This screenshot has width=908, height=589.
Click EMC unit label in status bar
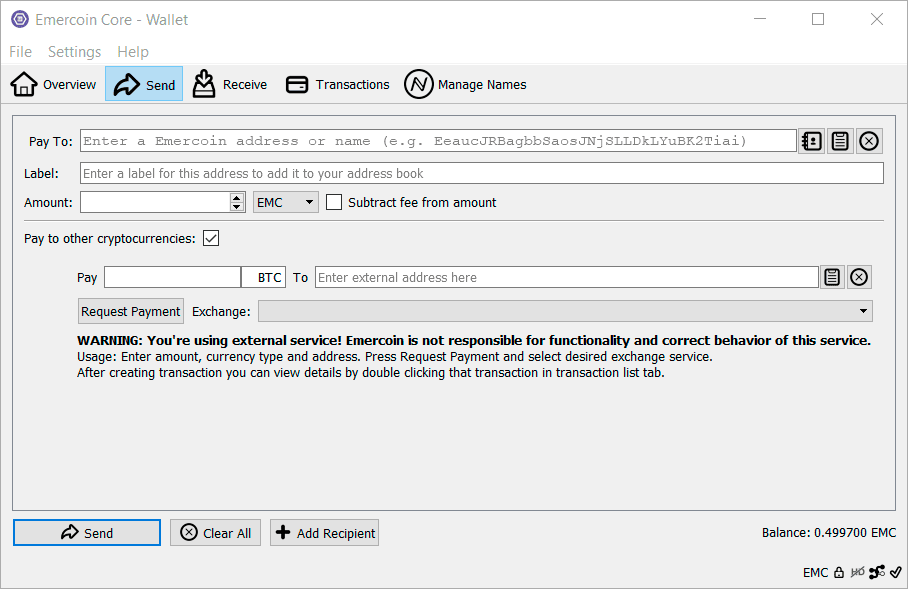(x=815, y=573)
